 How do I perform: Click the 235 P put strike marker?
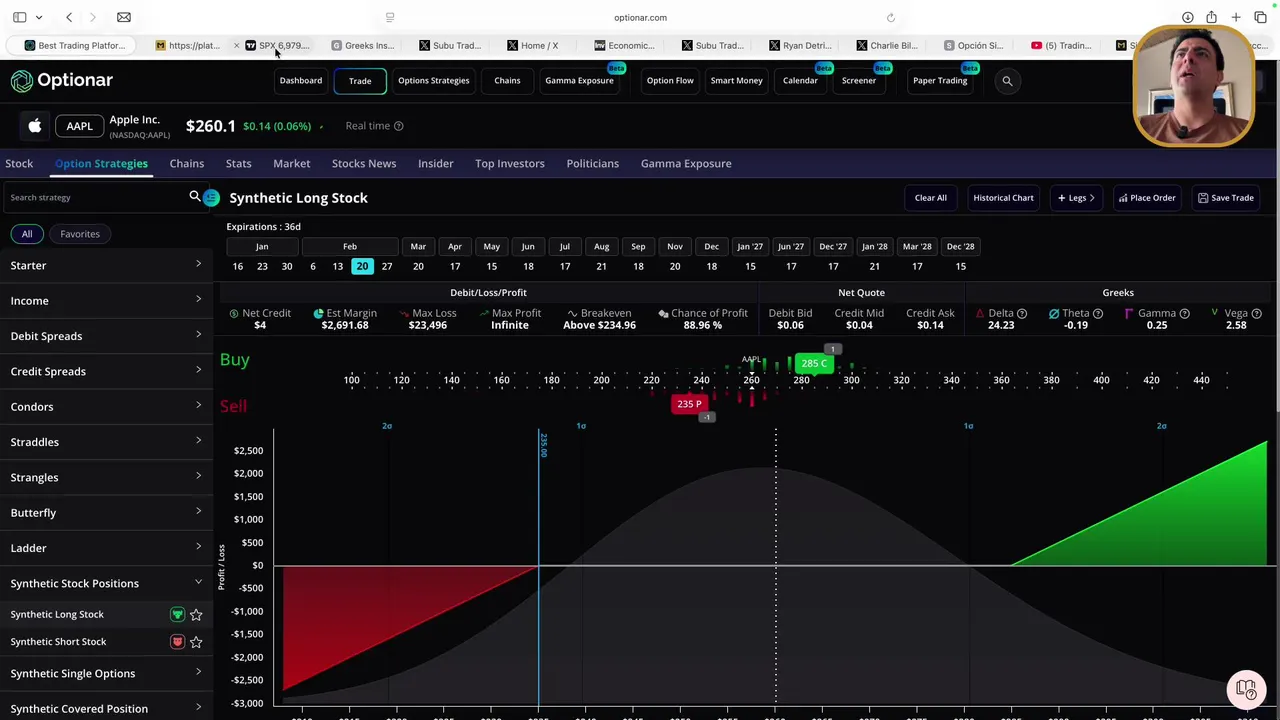[x=689, y=404]
